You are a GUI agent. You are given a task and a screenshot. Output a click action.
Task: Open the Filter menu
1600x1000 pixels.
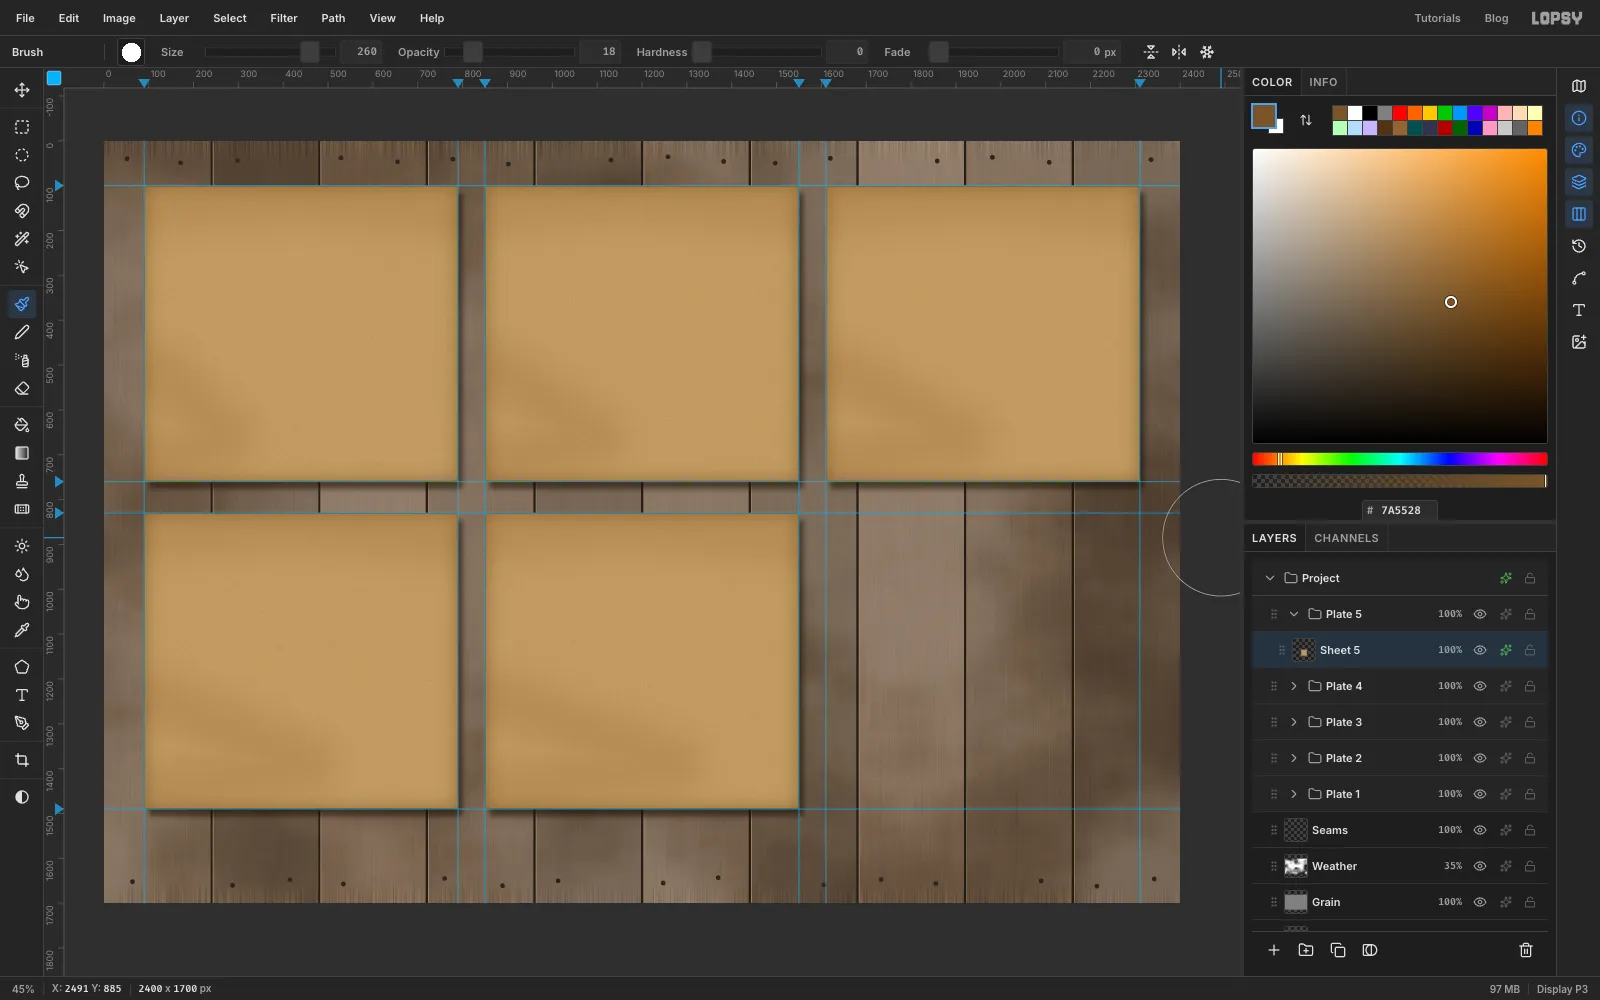coord(284,18)
